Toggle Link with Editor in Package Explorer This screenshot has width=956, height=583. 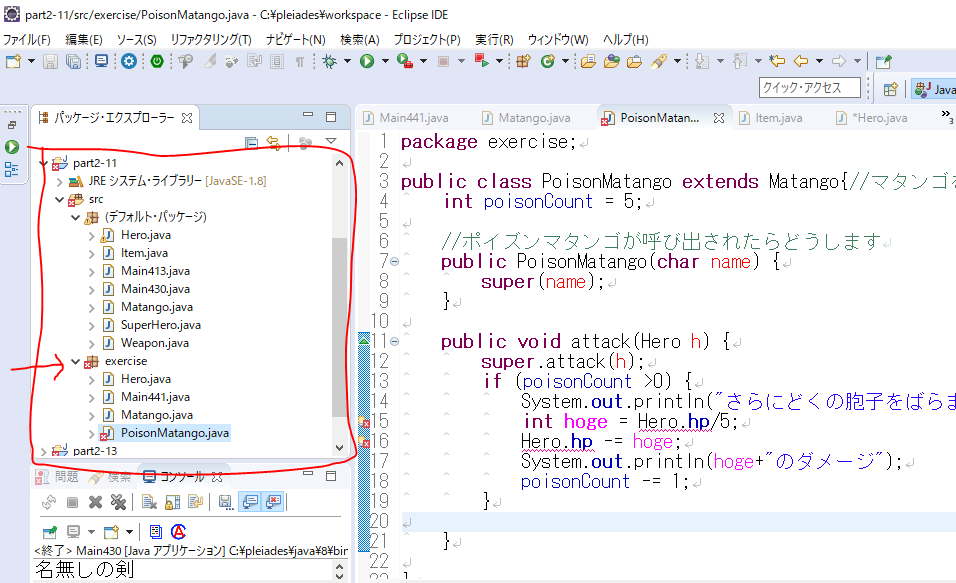point(272,143)
